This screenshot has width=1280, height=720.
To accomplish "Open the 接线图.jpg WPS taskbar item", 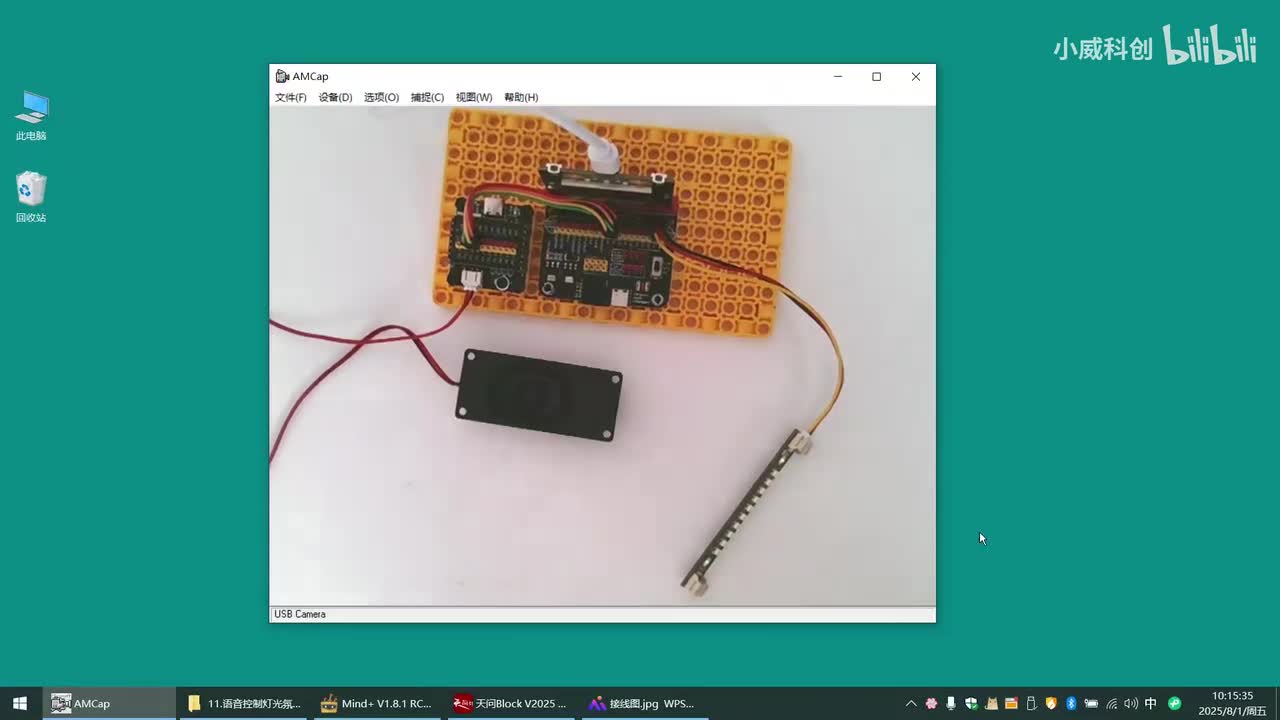I will pos(643,703).
